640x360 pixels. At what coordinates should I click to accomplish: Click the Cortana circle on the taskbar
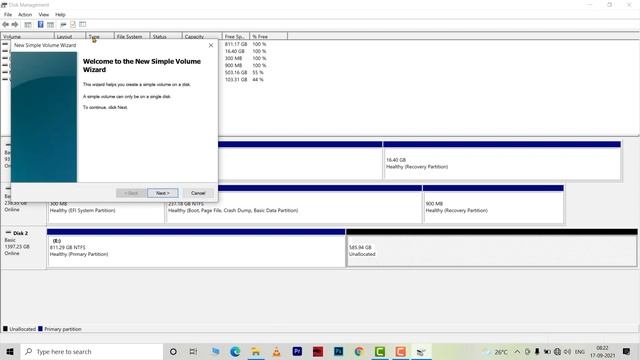[x=173, y=351]
